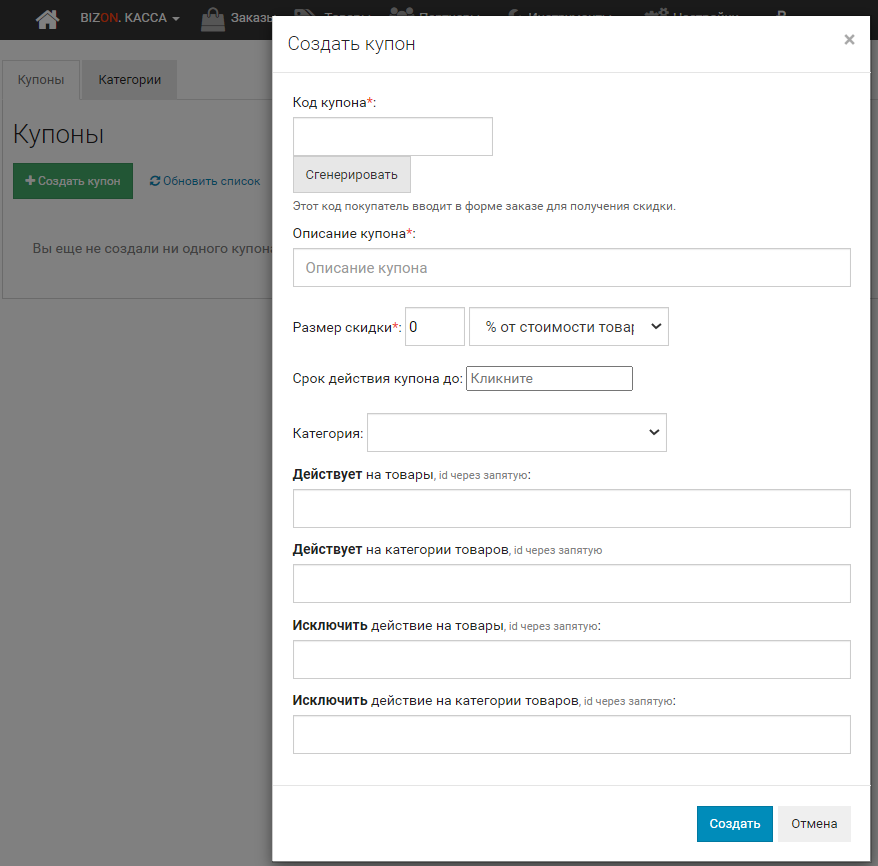Click Отмена to cancel the dialog
The width and height of the screenshot is (878, 866).
point(814,824)
